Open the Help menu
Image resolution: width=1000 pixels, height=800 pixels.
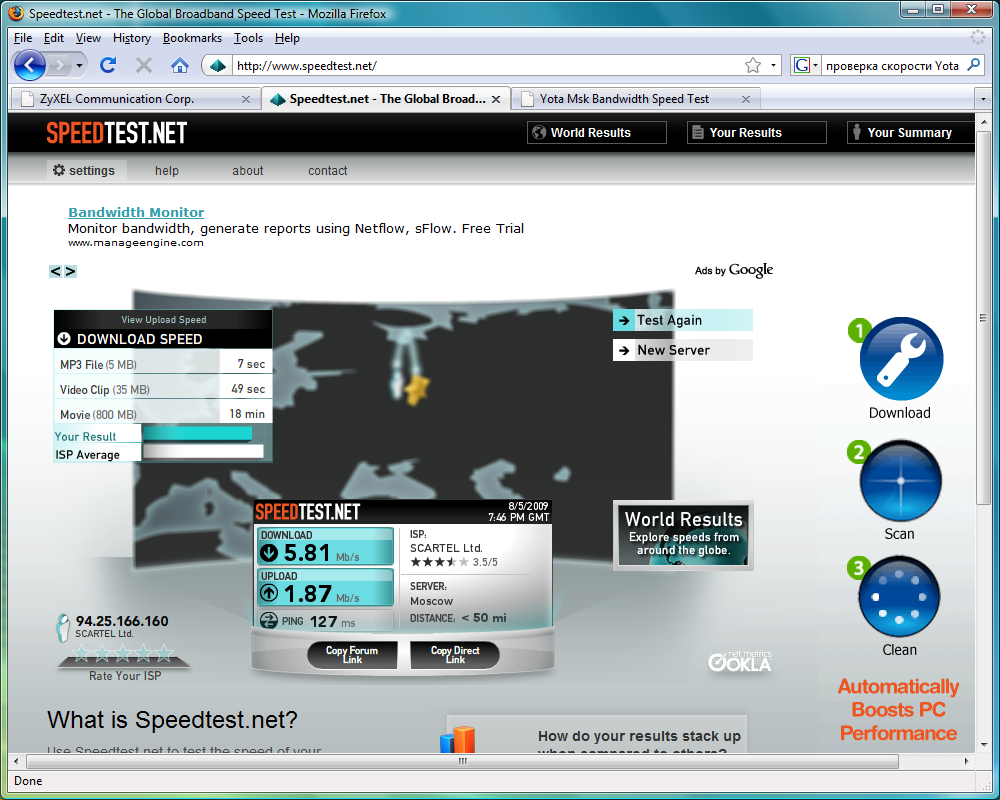click(x=287, y=38)
